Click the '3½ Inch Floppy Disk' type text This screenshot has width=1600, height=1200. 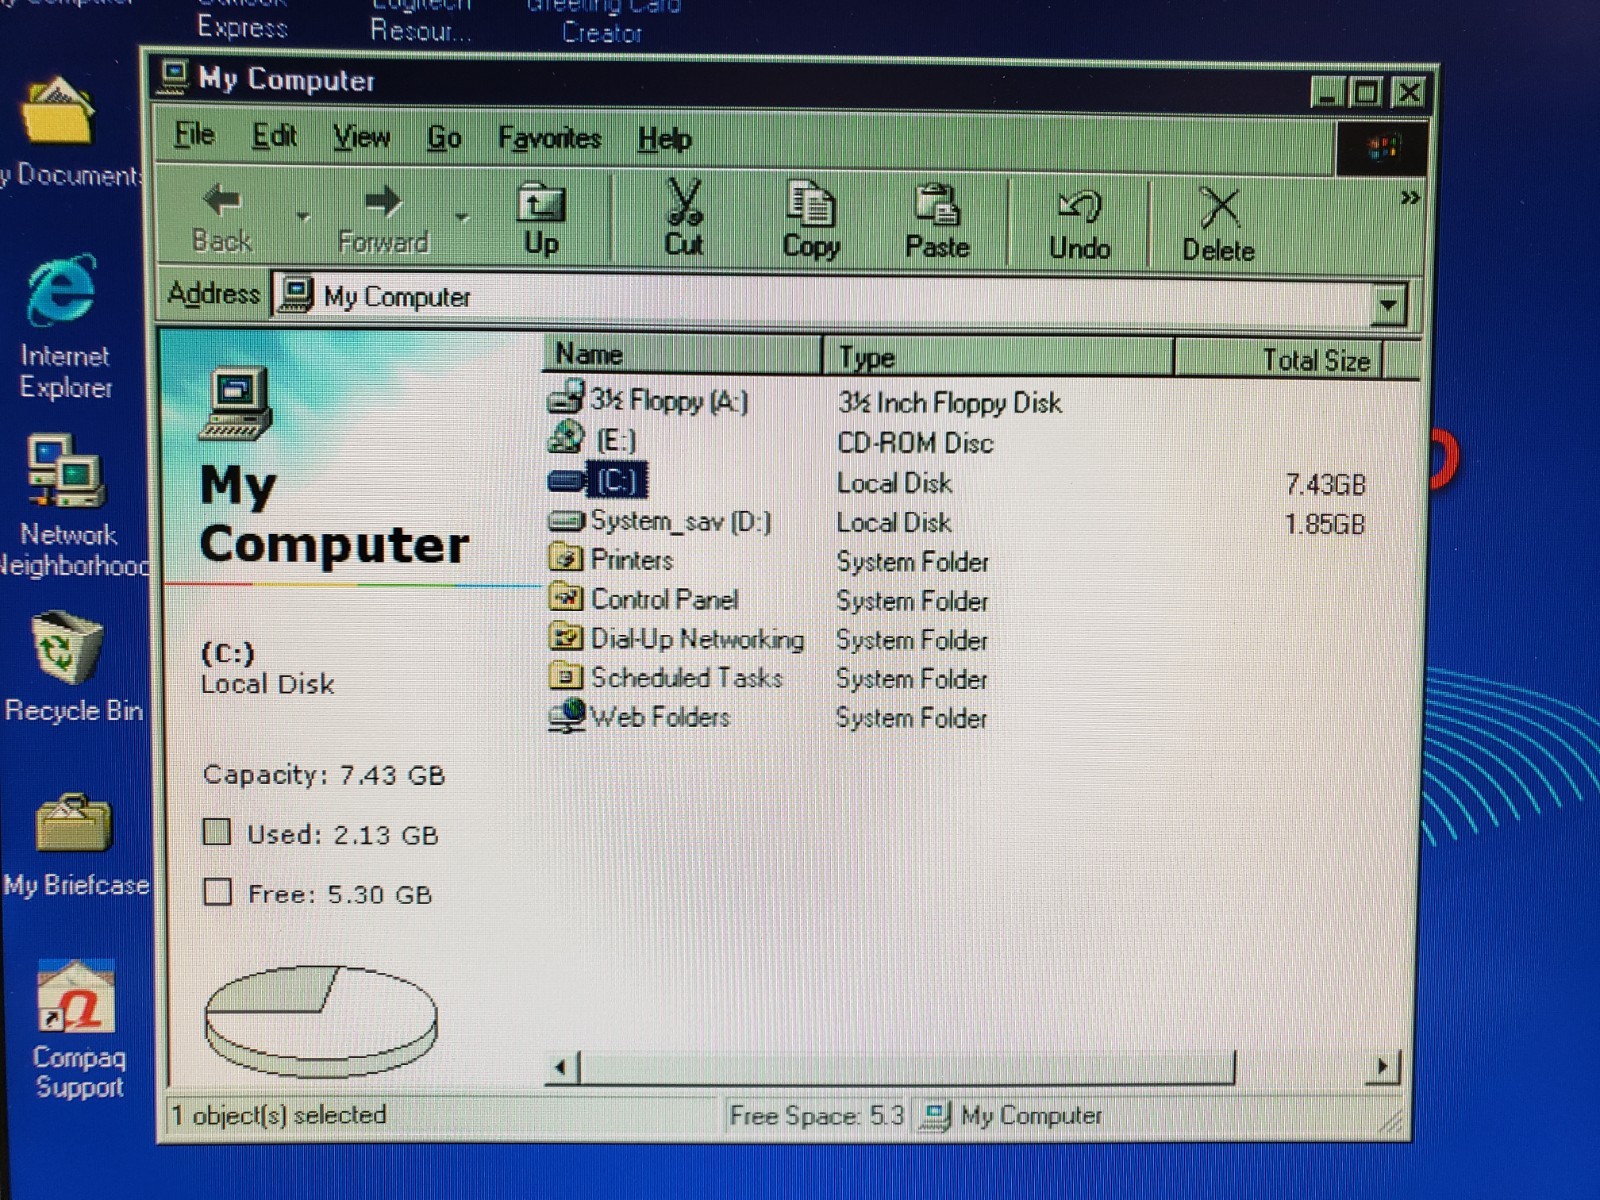949,402
